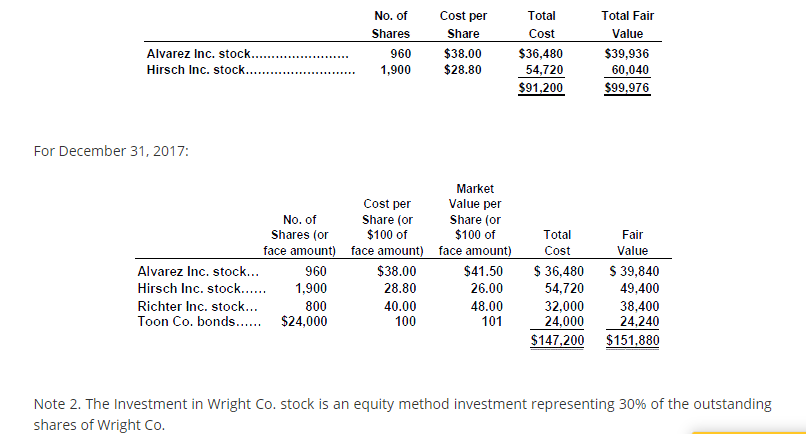Select the 48.00 market value for Richter
Screen dimensions: 806x434
click(486, 307)
